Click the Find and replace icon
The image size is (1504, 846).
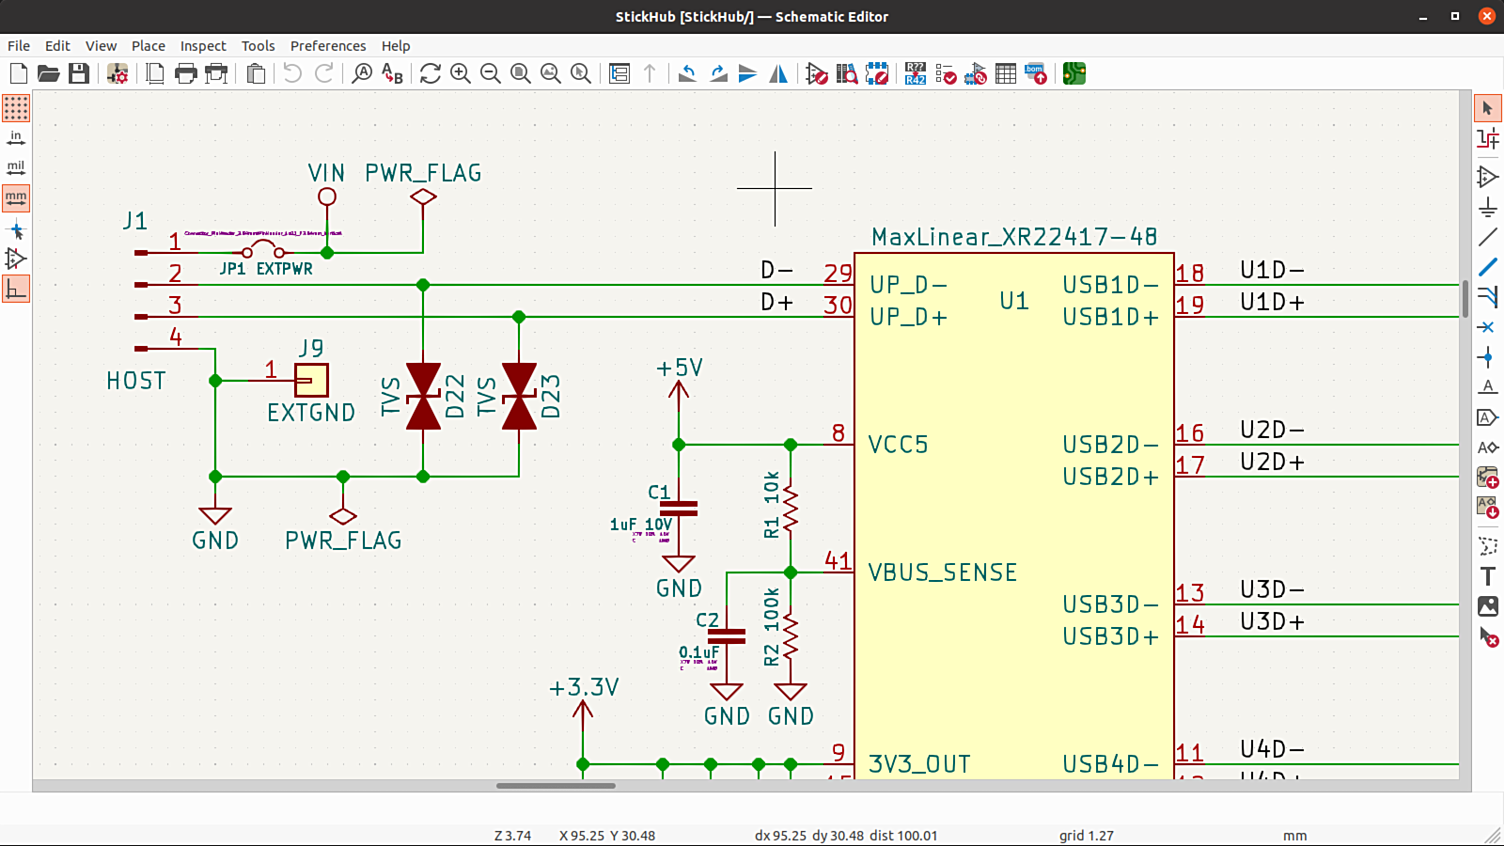[392, 74]
